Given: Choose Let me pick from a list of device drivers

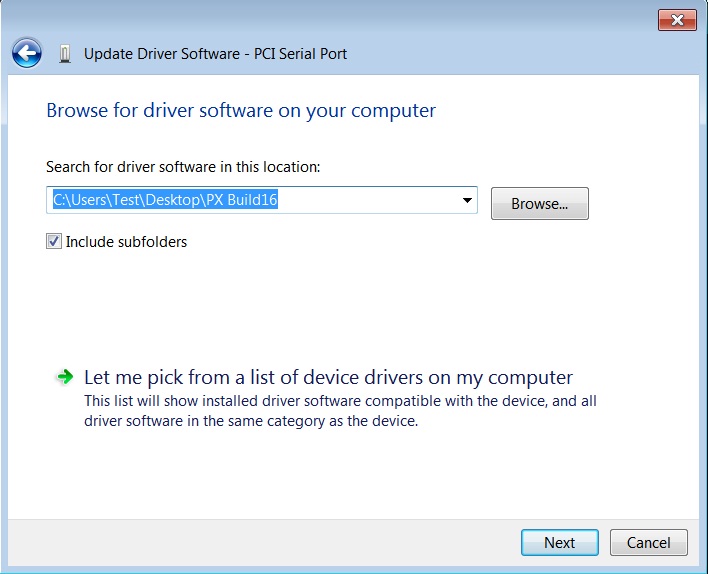Looking at the screenshot, I should [328, 378].
